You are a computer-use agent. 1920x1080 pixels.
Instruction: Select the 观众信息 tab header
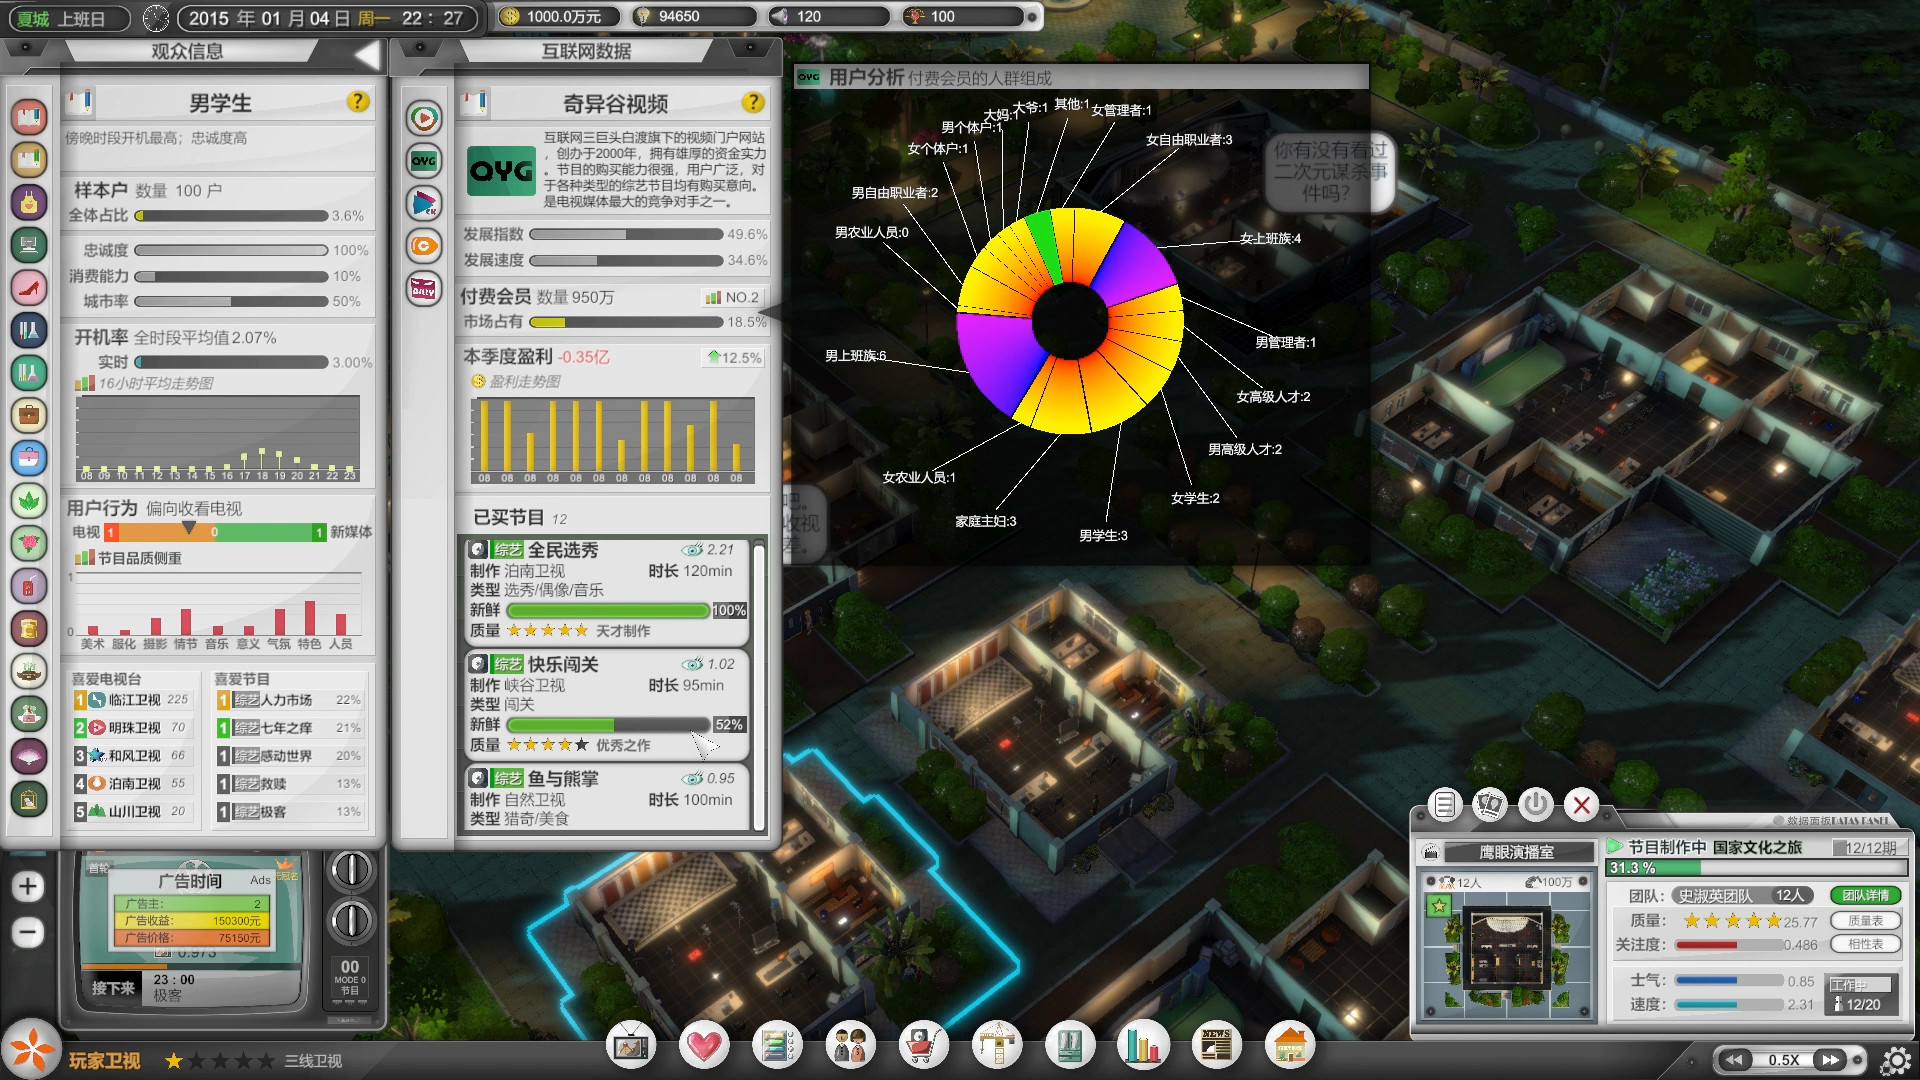(187, 51)
